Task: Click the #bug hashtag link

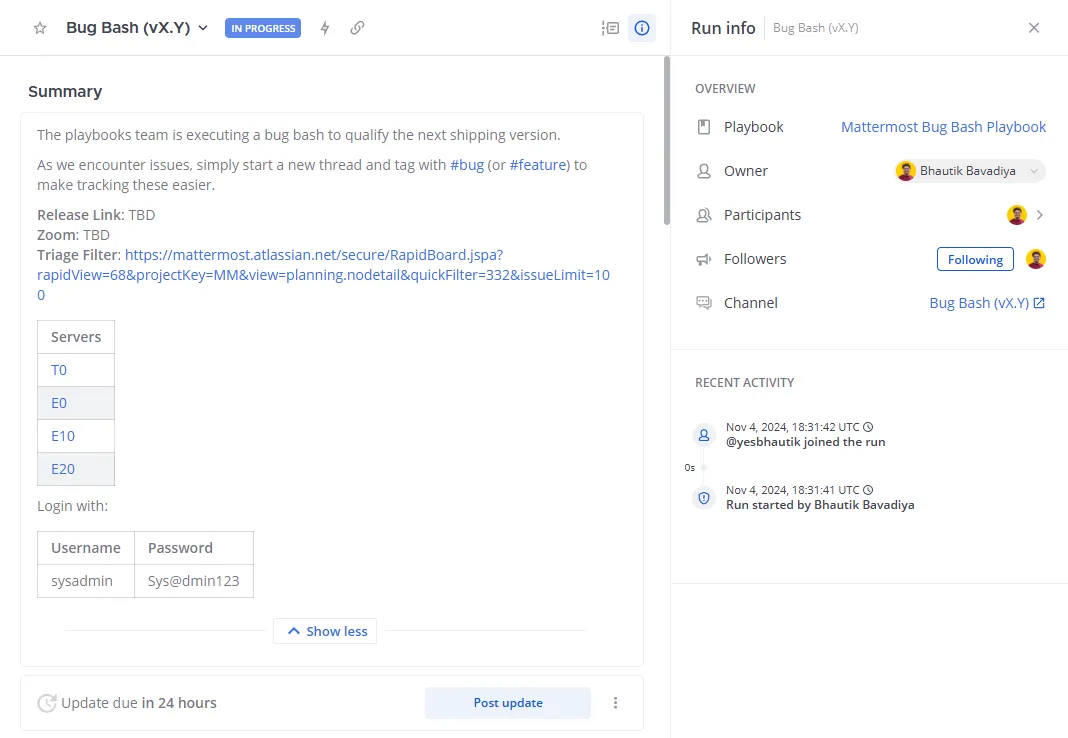Action: tap(467, 165)
